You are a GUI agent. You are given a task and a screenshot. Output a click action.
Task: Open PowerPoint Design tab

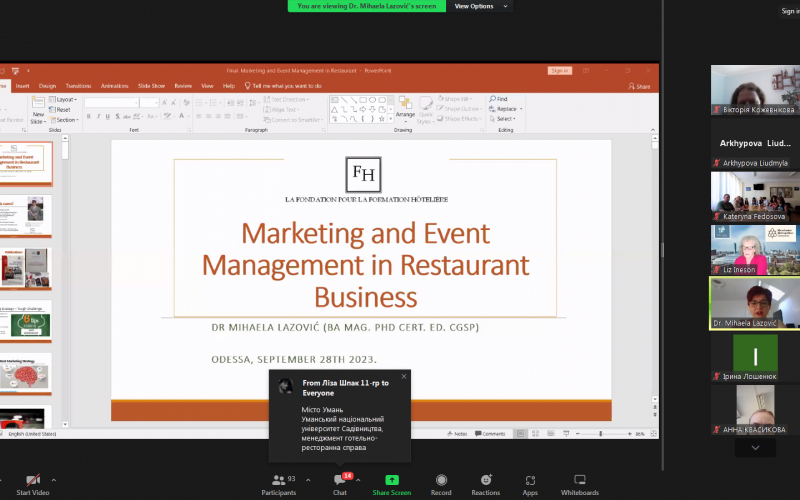coord(47,86)
